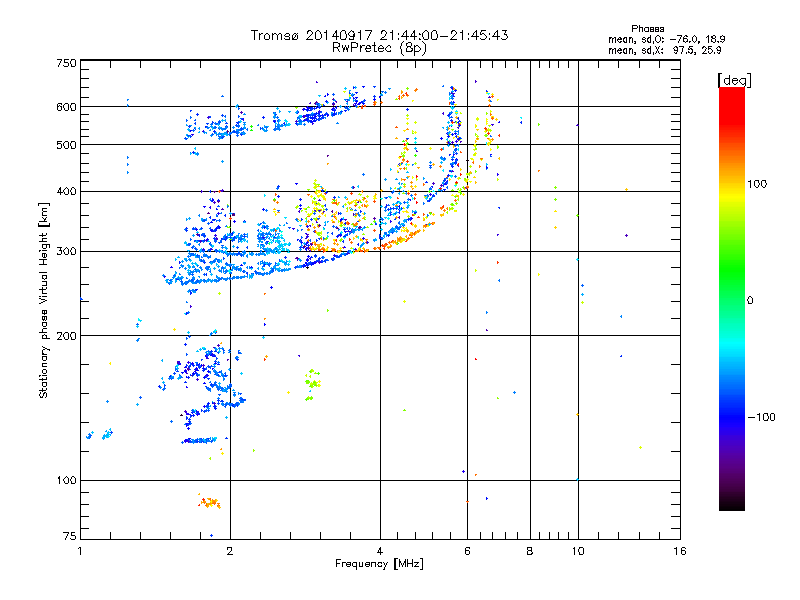Click the '10' frequency axis tick label
Screen dimensions: 800x600
tap(578, 551)
